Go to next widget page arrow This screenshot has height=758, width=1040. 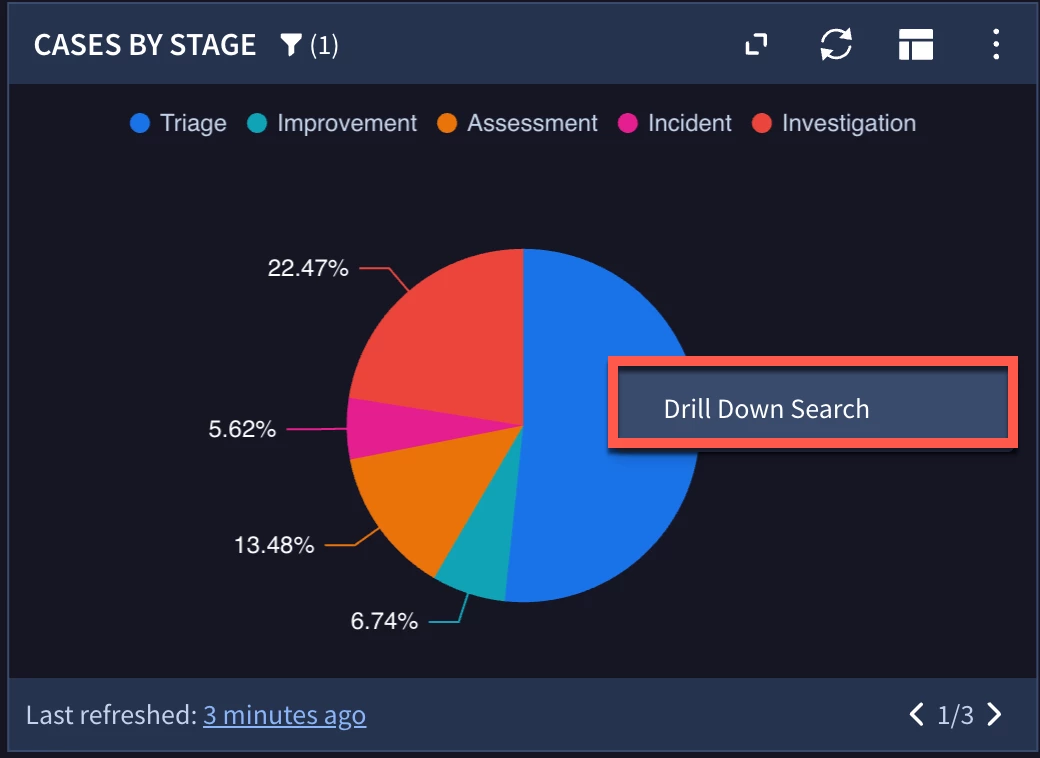[x=994, y=714]
